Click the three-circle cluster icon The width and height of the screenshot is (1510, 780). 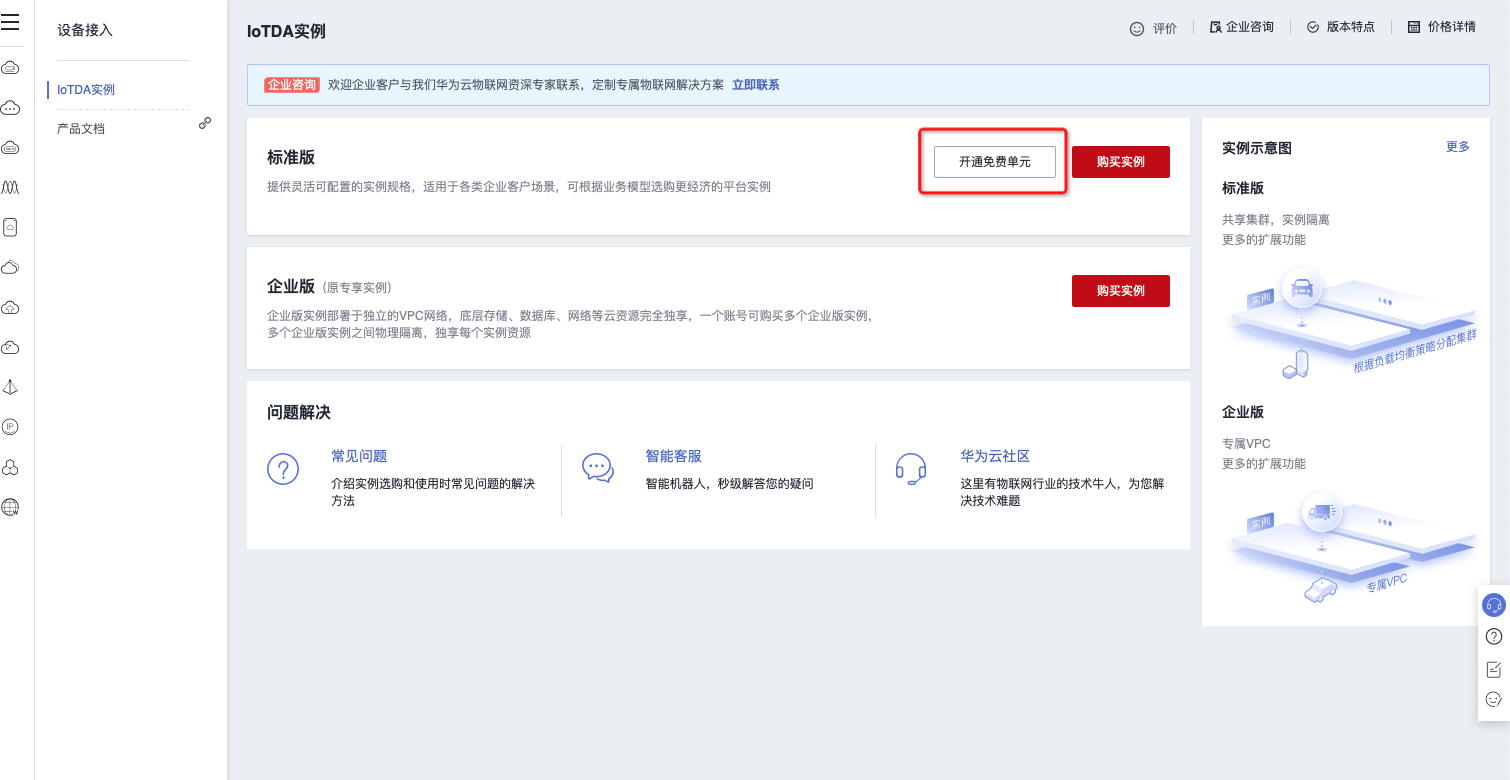(10, 468)
